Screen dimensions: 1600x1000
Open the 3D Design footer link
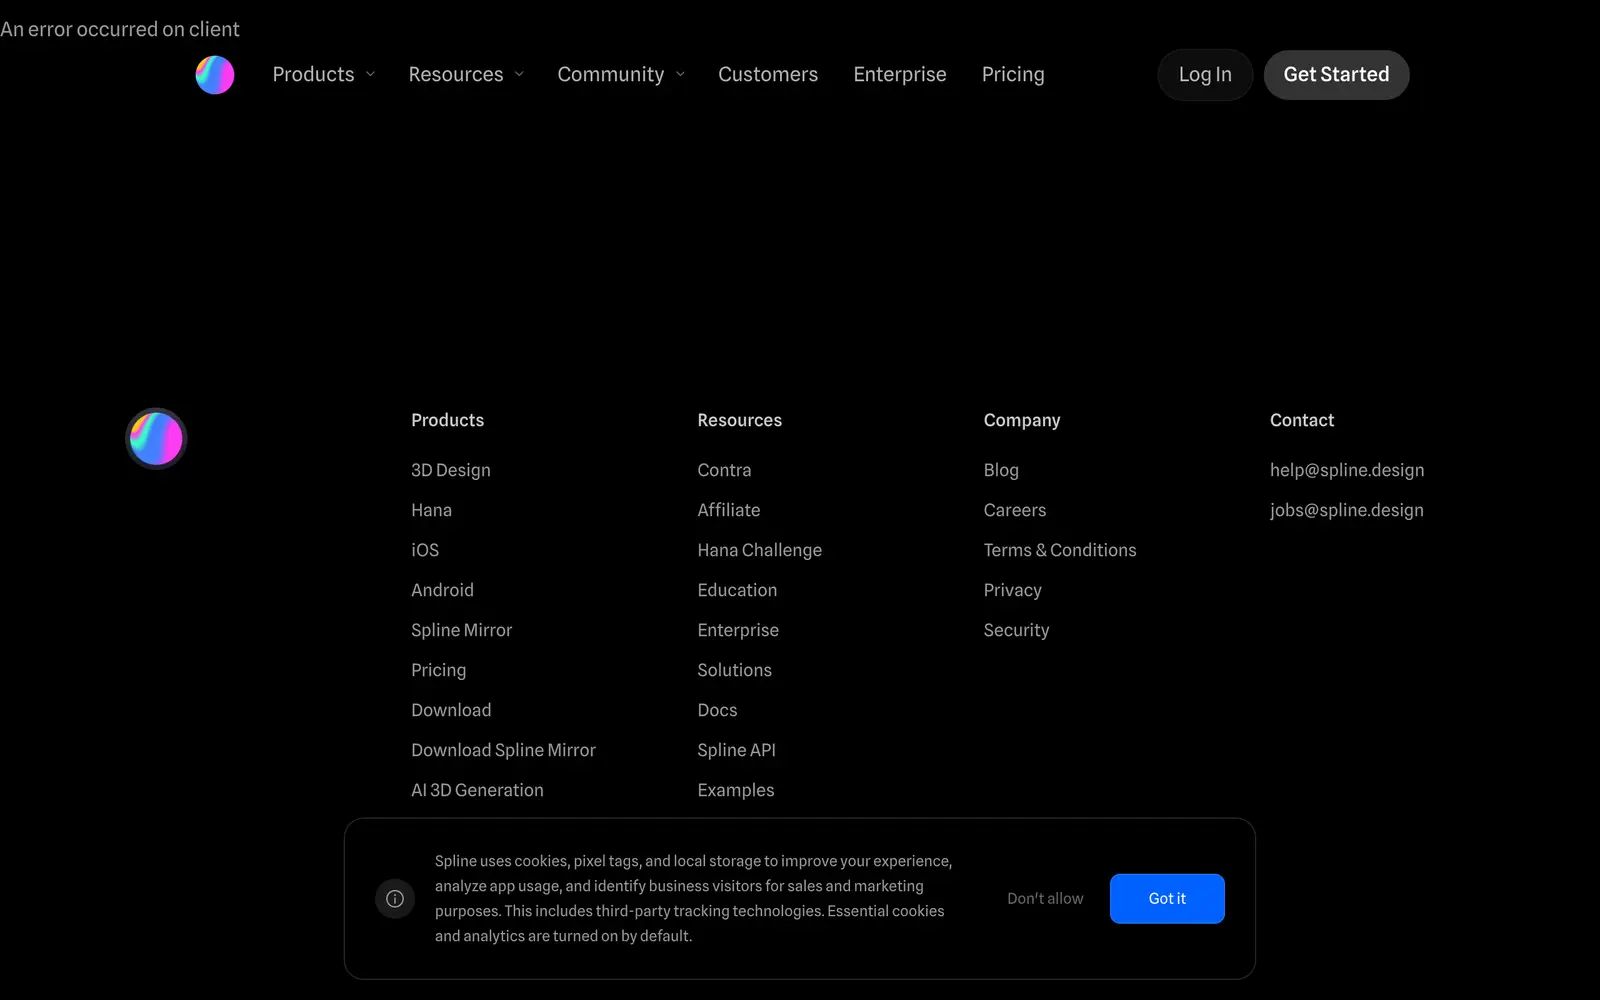tap(451, 470)
